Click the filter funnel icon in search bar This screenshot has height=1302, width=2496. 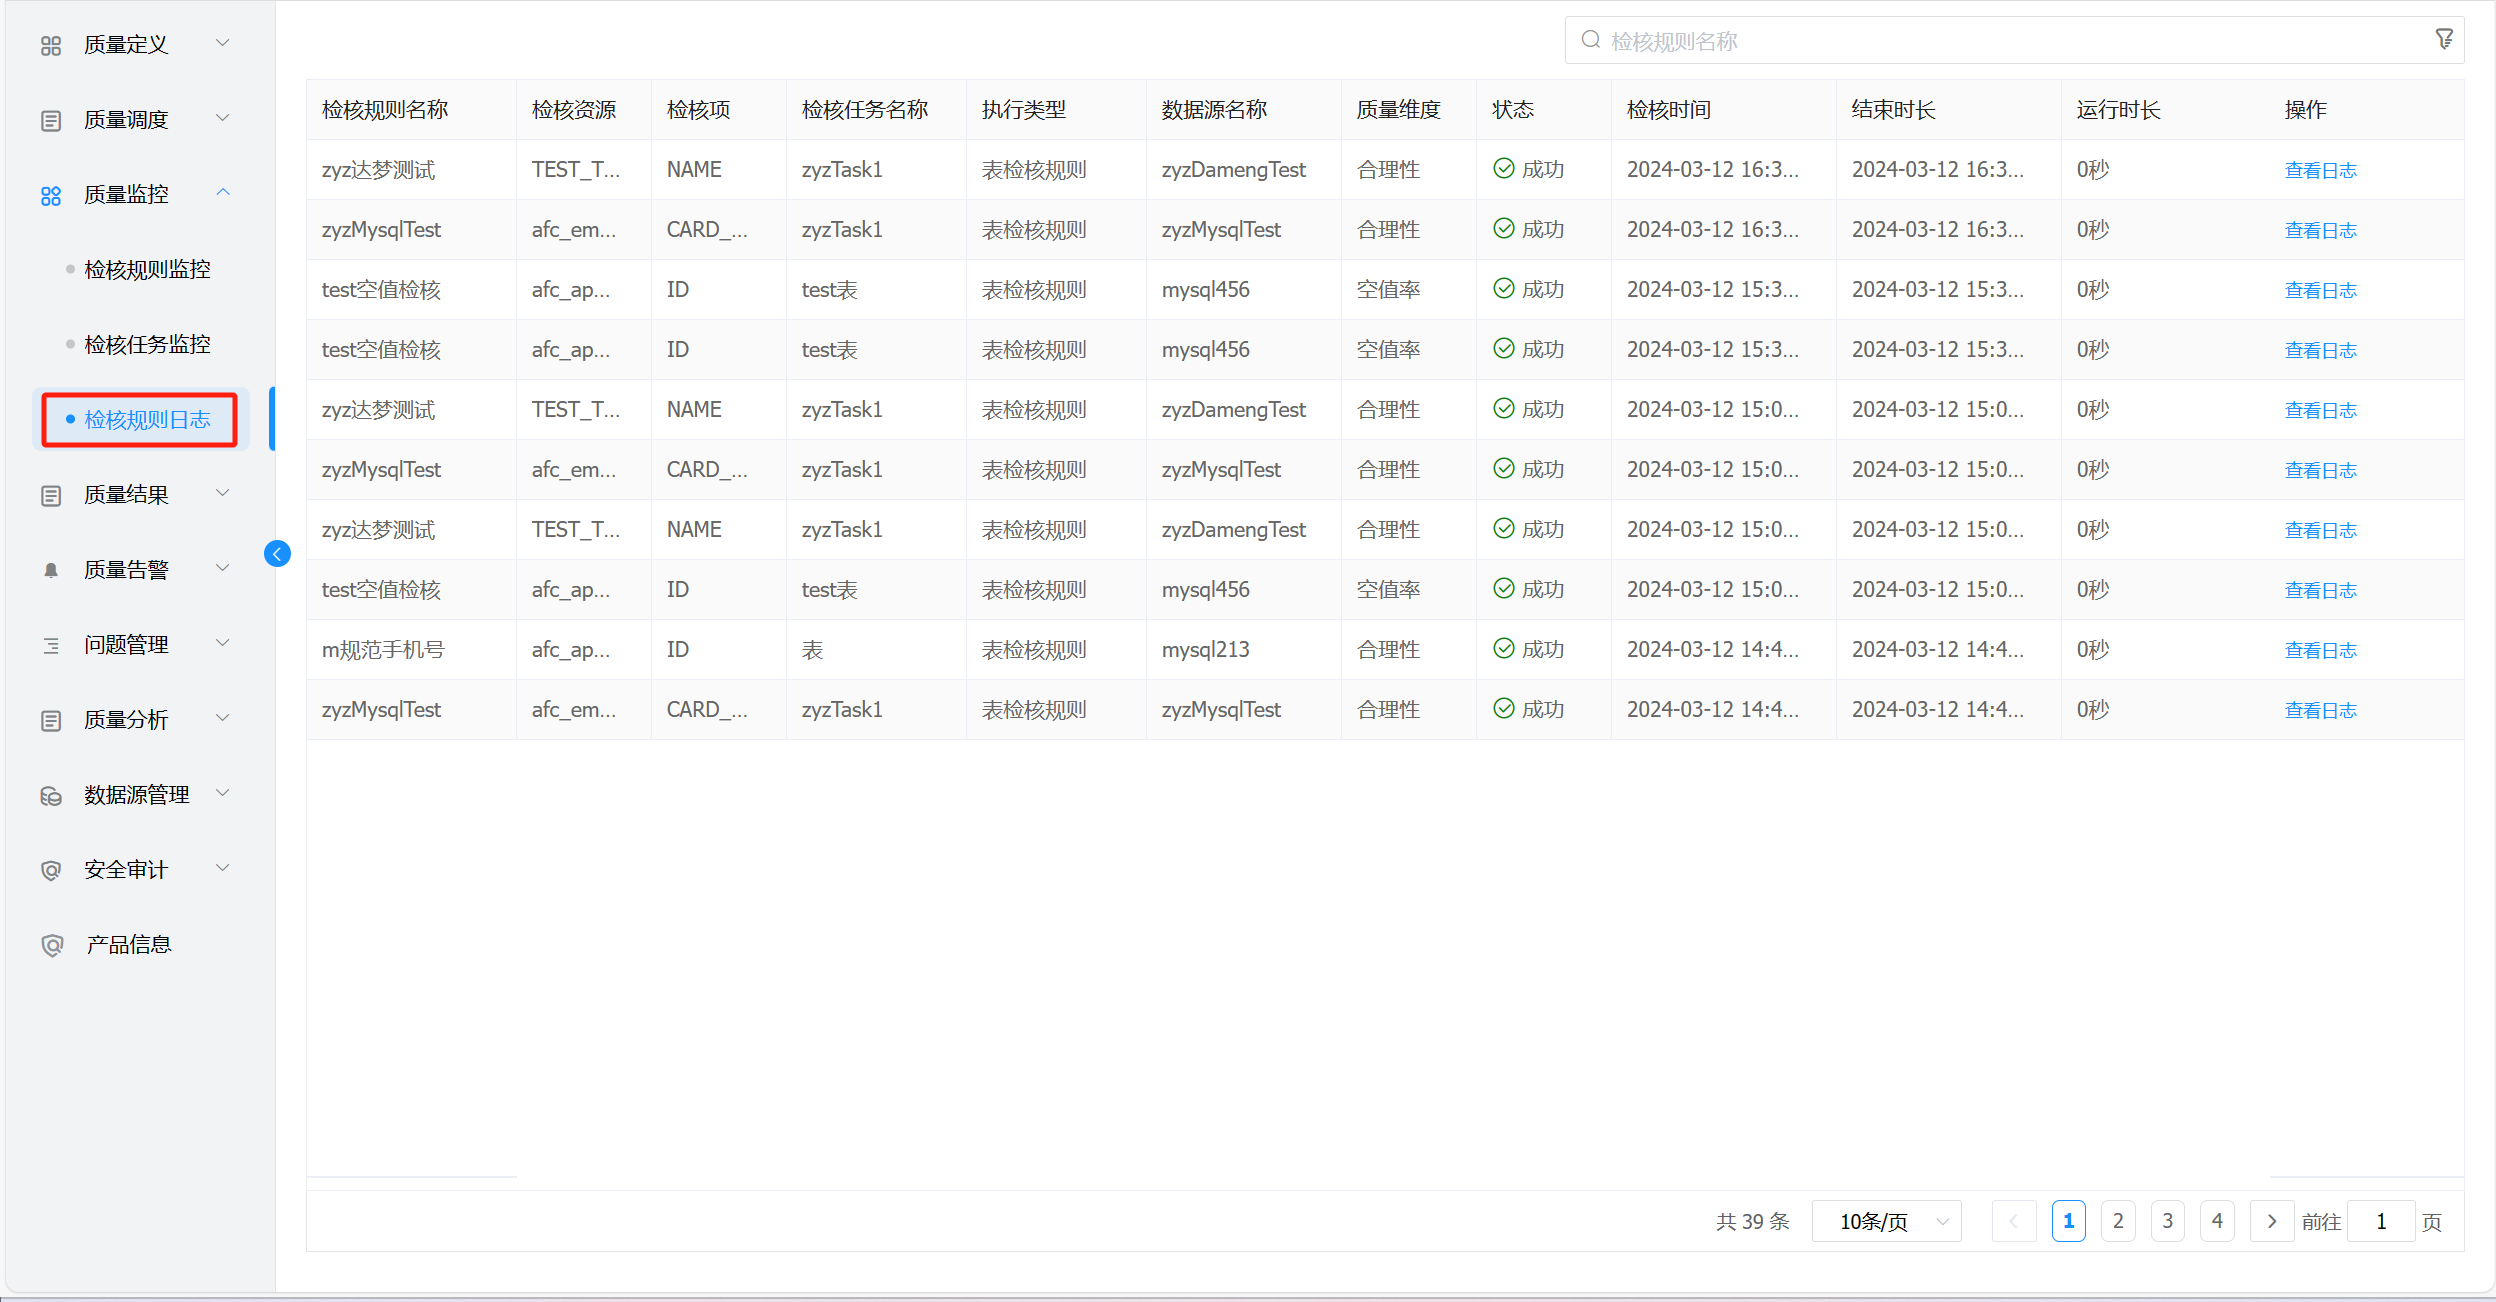coord(2444,39)
